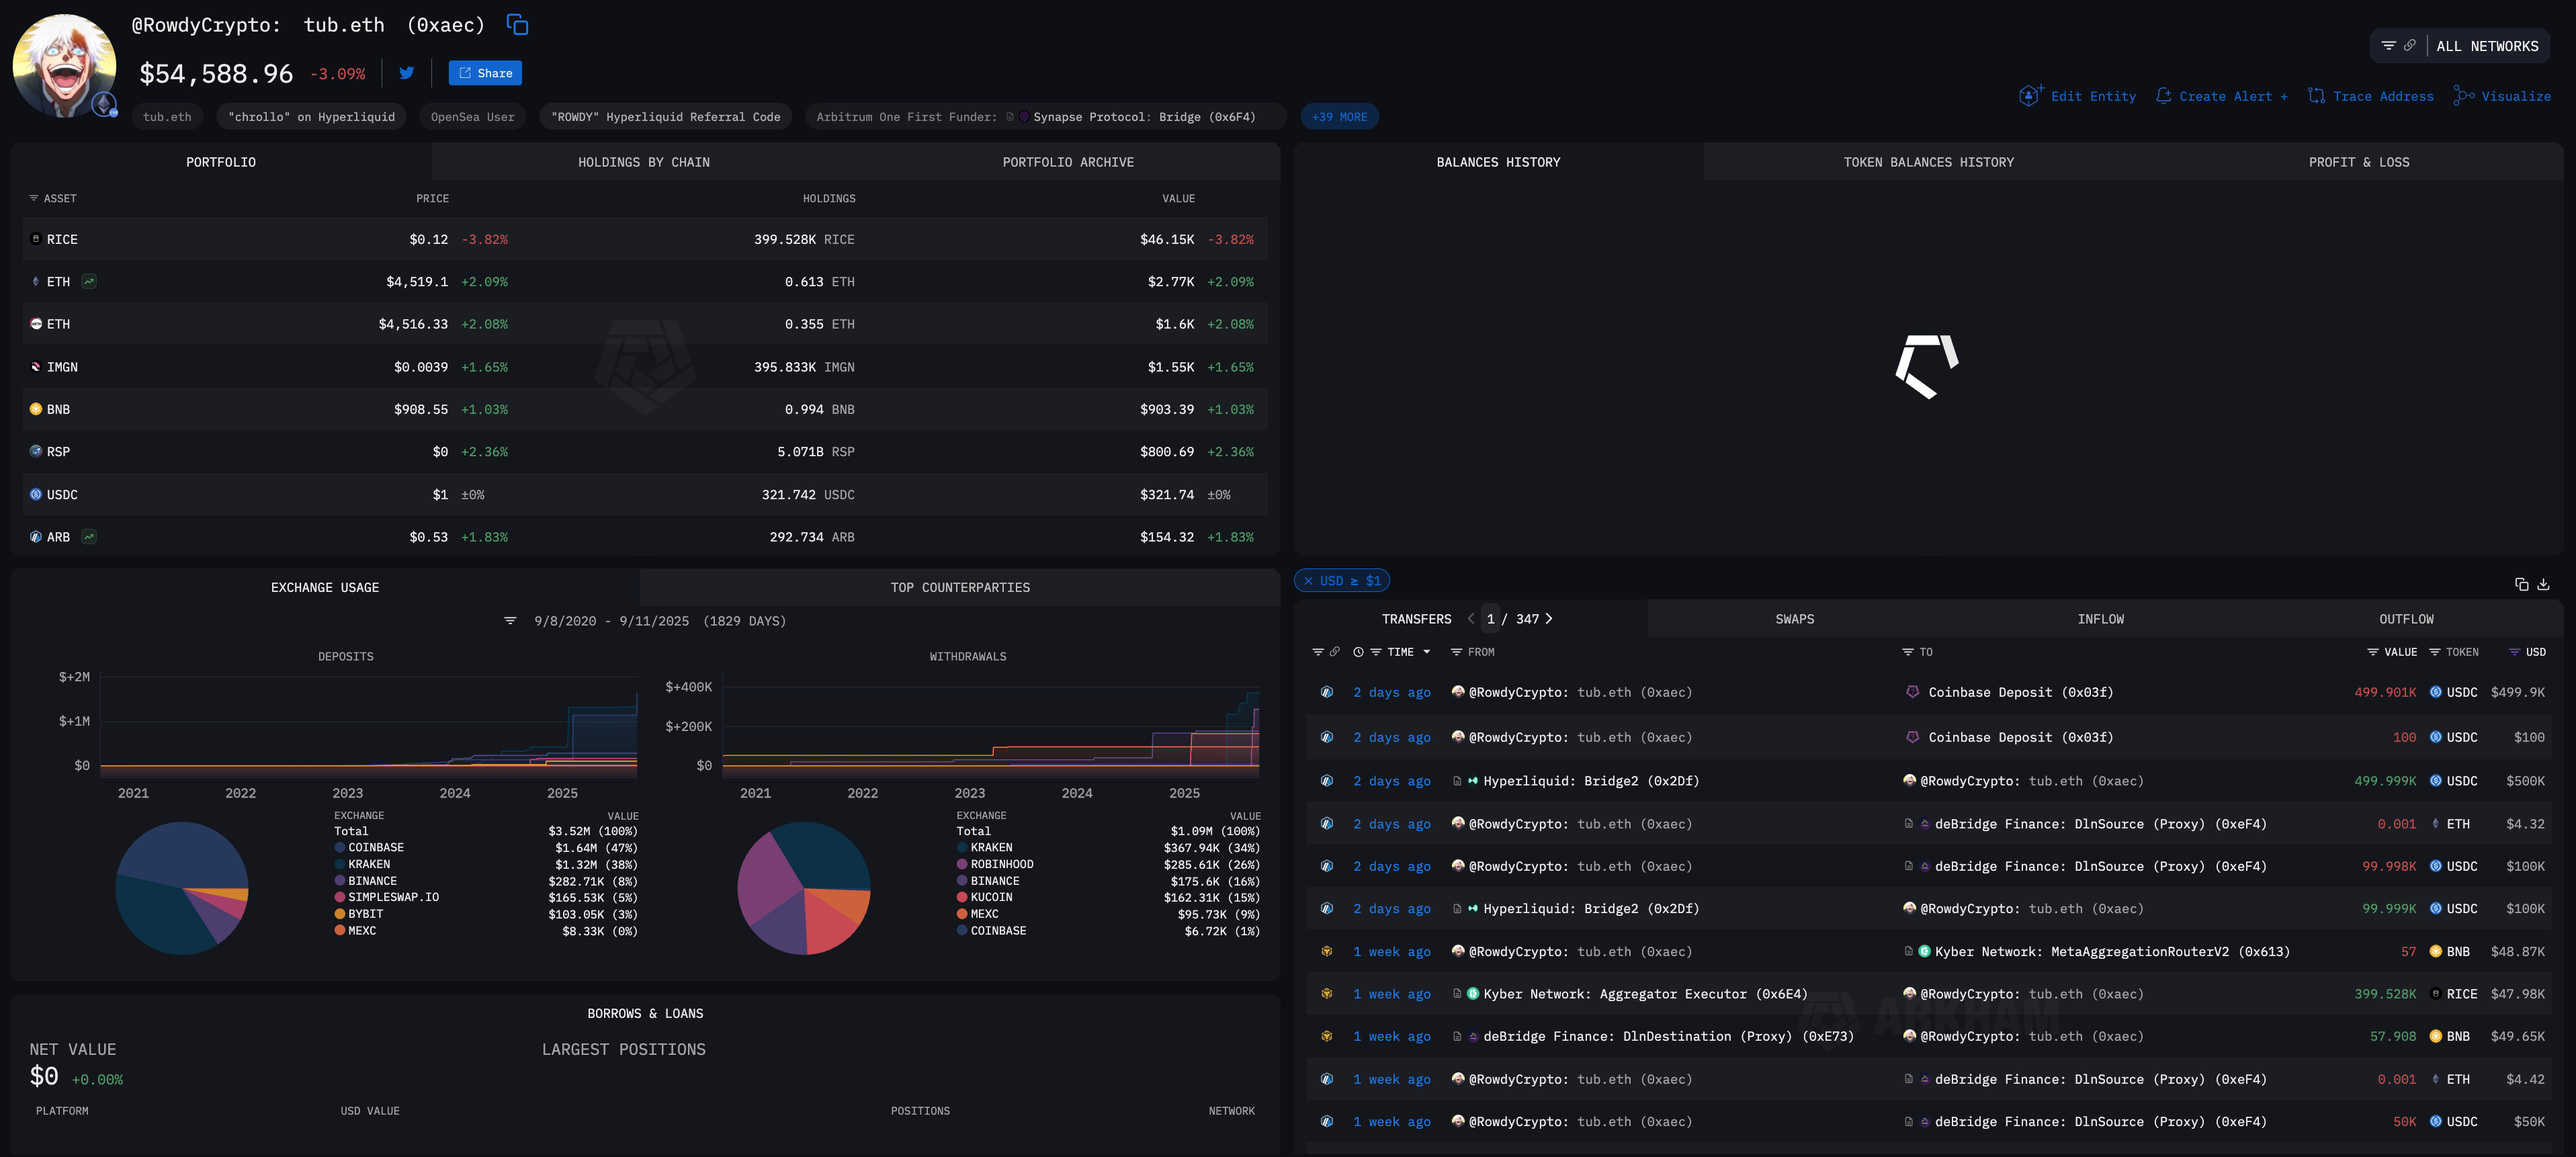This screenshot has height=1157, width=2576.
Task: Remove the USD ≥ $1 filter chip
Action: (x=1308, y=581)
